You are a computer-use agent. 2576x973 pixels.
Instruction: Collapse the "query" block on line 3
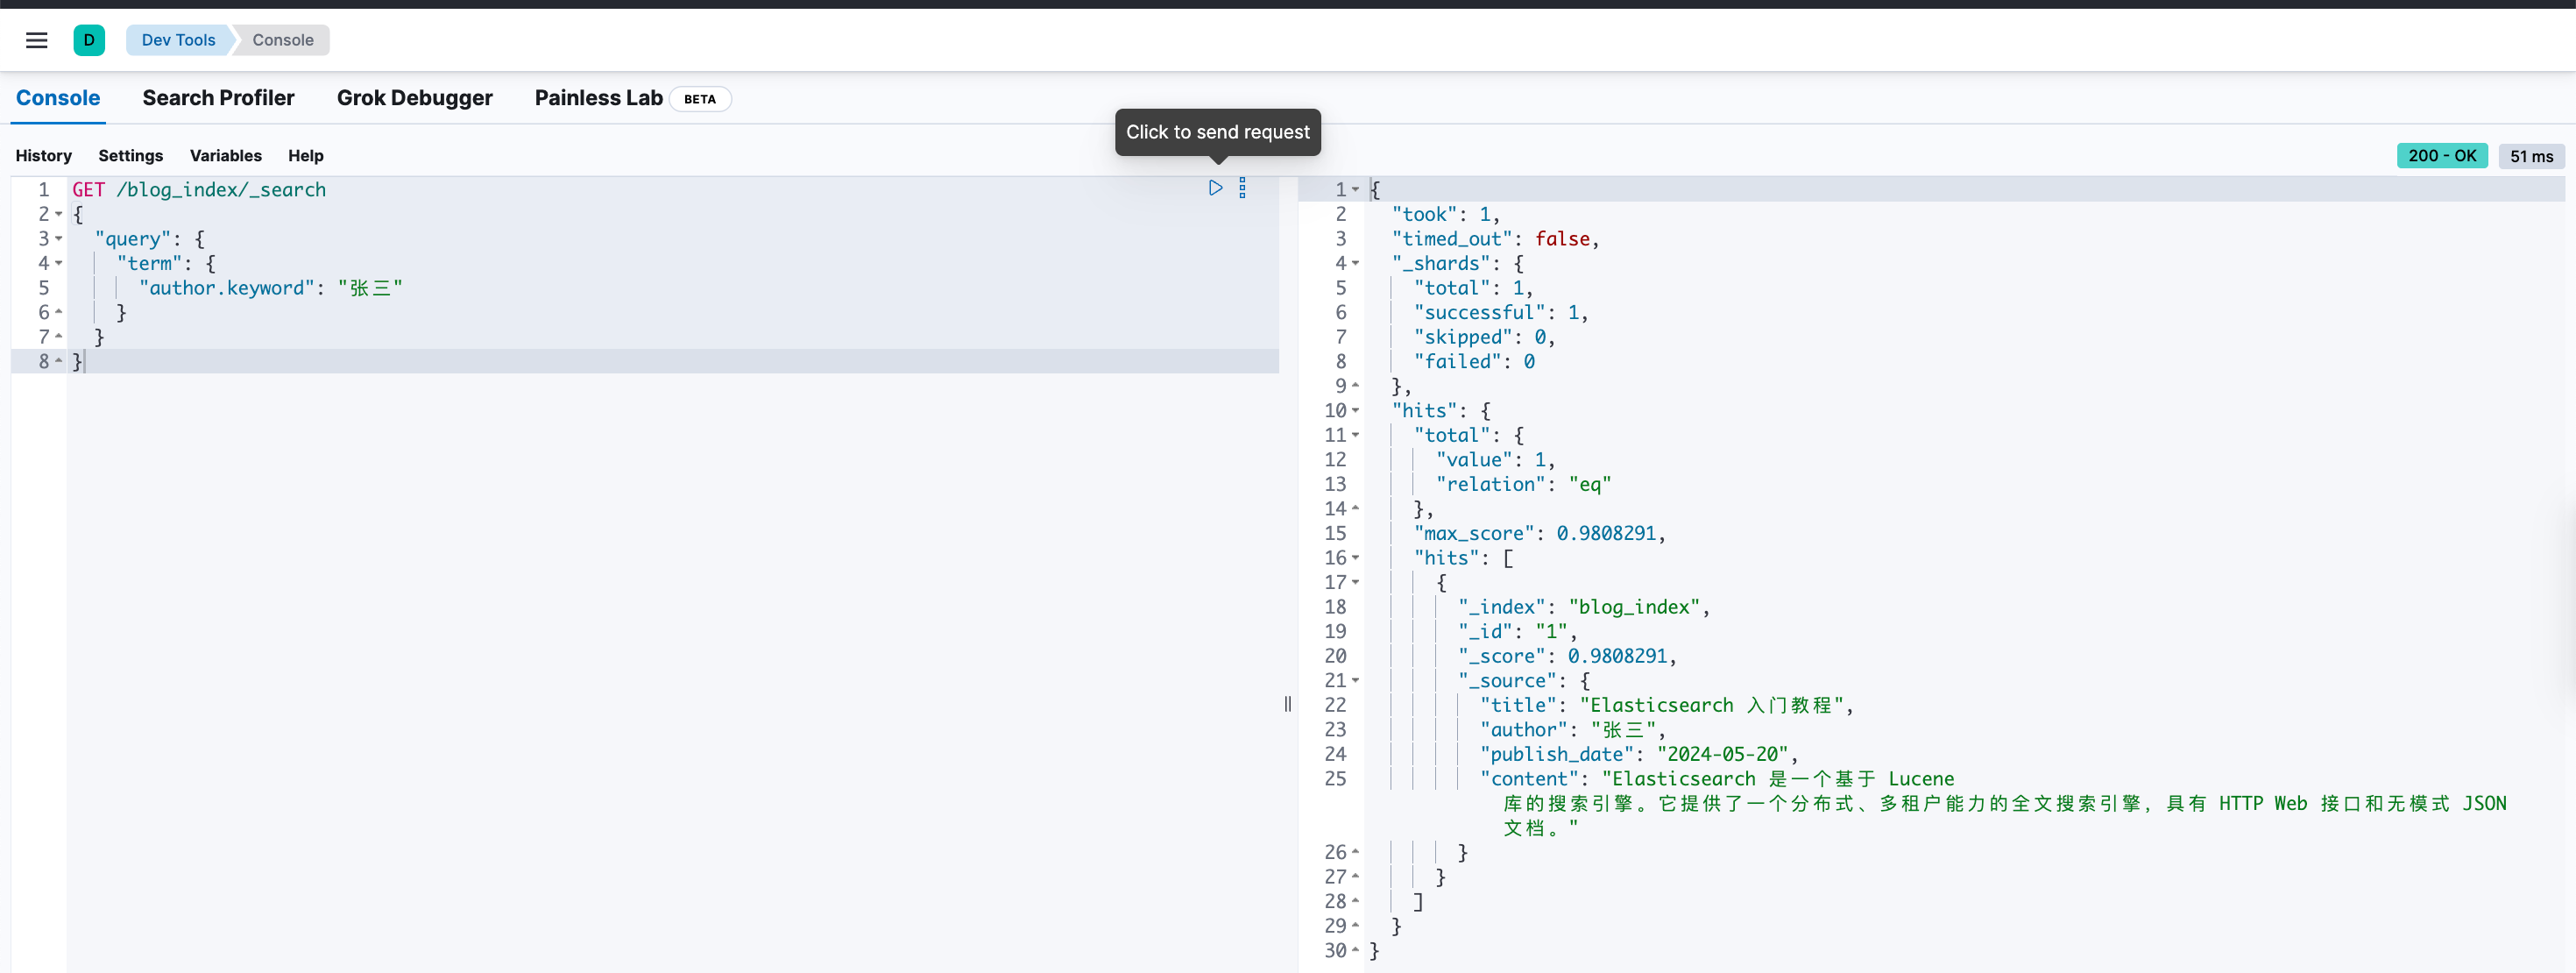point(59,239)
